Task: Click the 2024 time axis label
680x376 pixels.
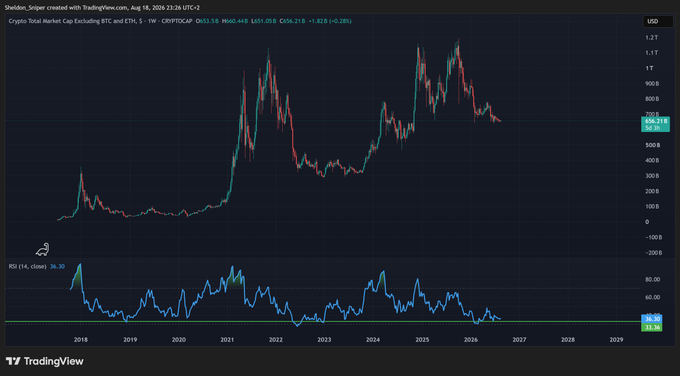Action: tap(373, 340)
